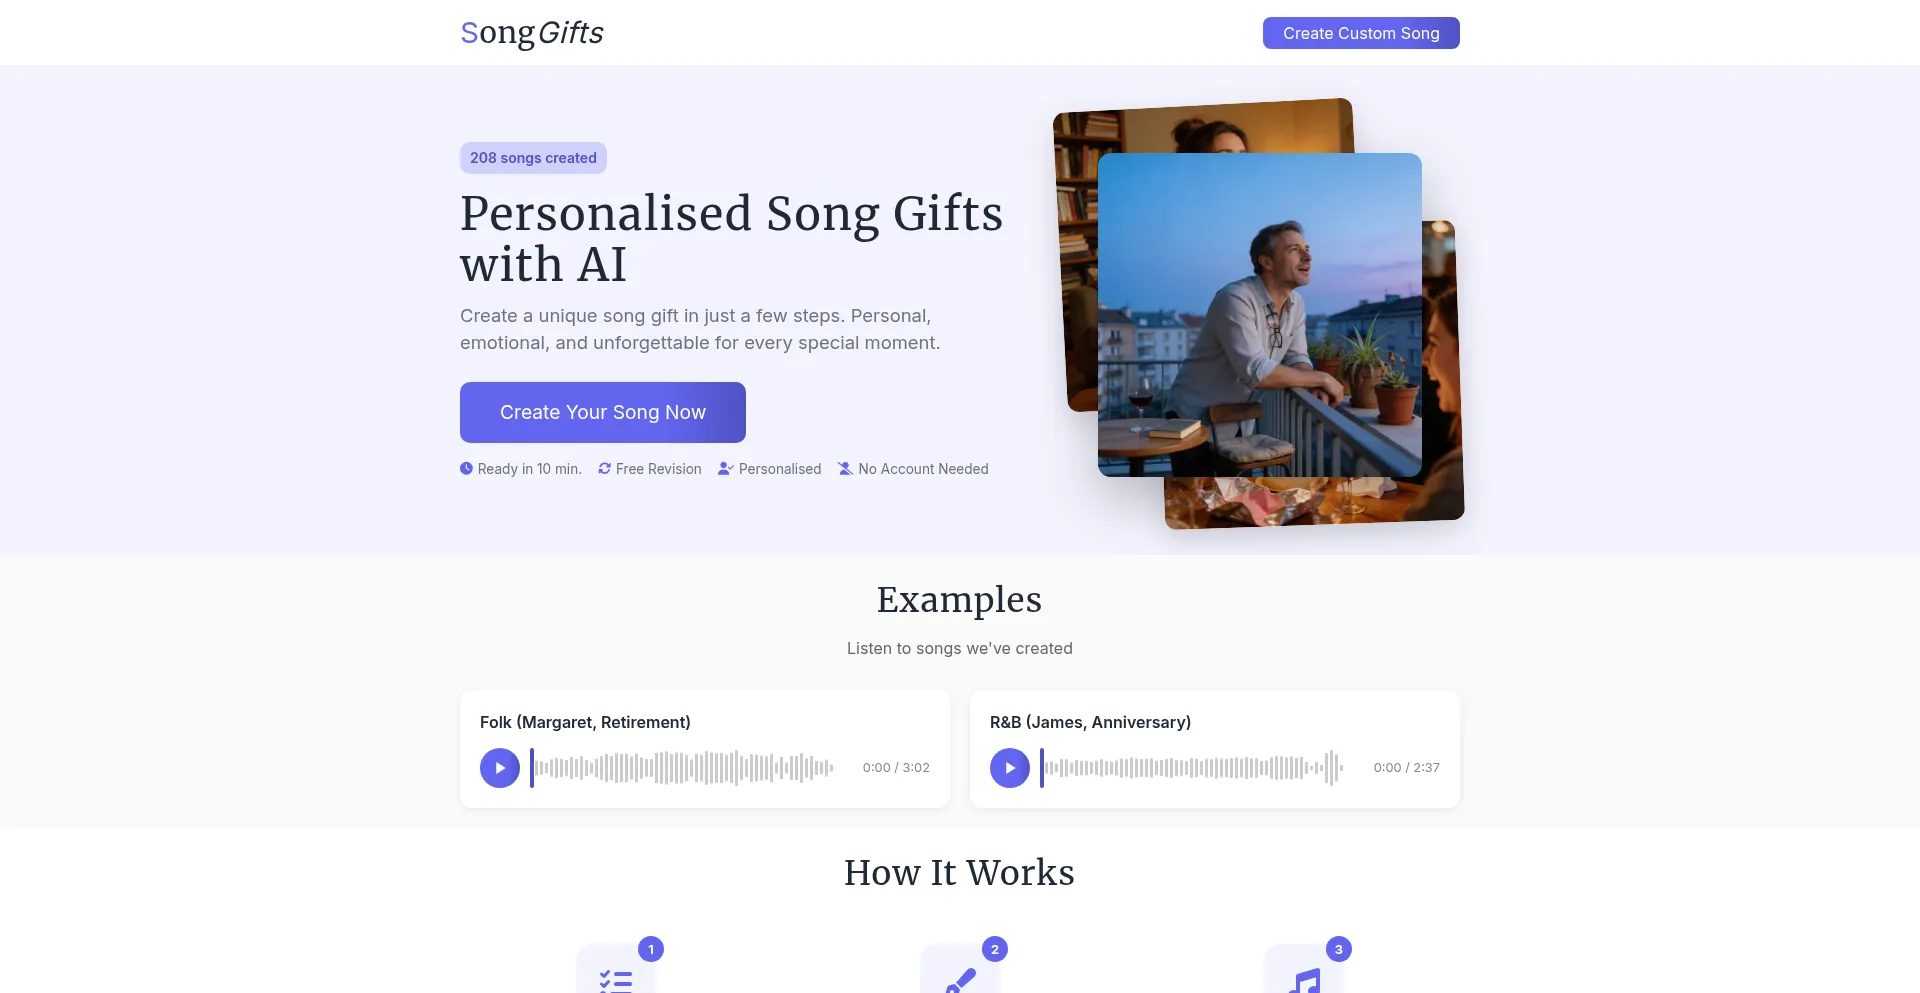Click the 'Examples' heading
The image size is (1920, 993).
[x=959, y=600]
